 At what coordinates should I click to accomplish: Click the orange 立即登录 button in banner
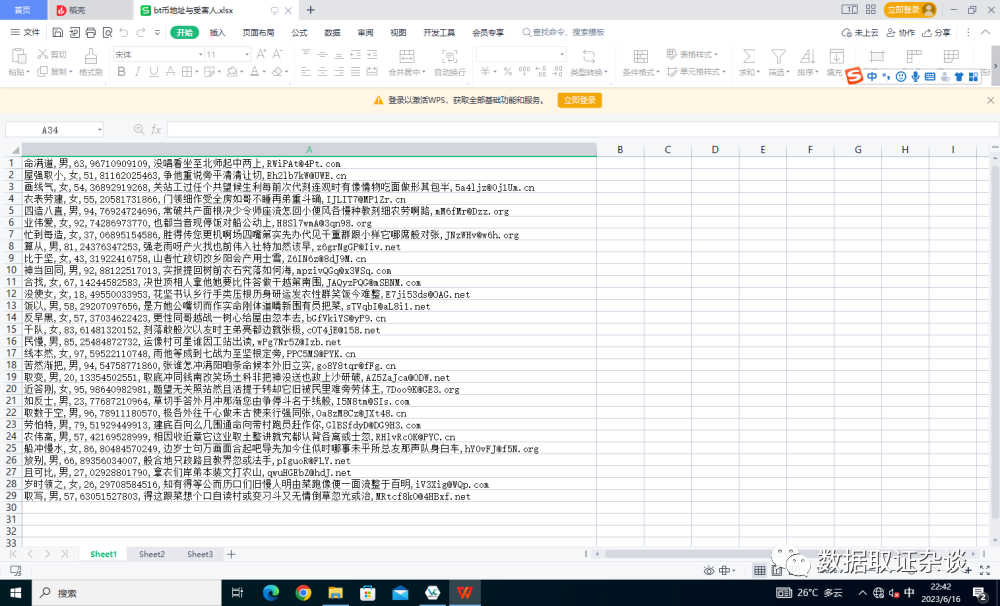click(580, 100)
